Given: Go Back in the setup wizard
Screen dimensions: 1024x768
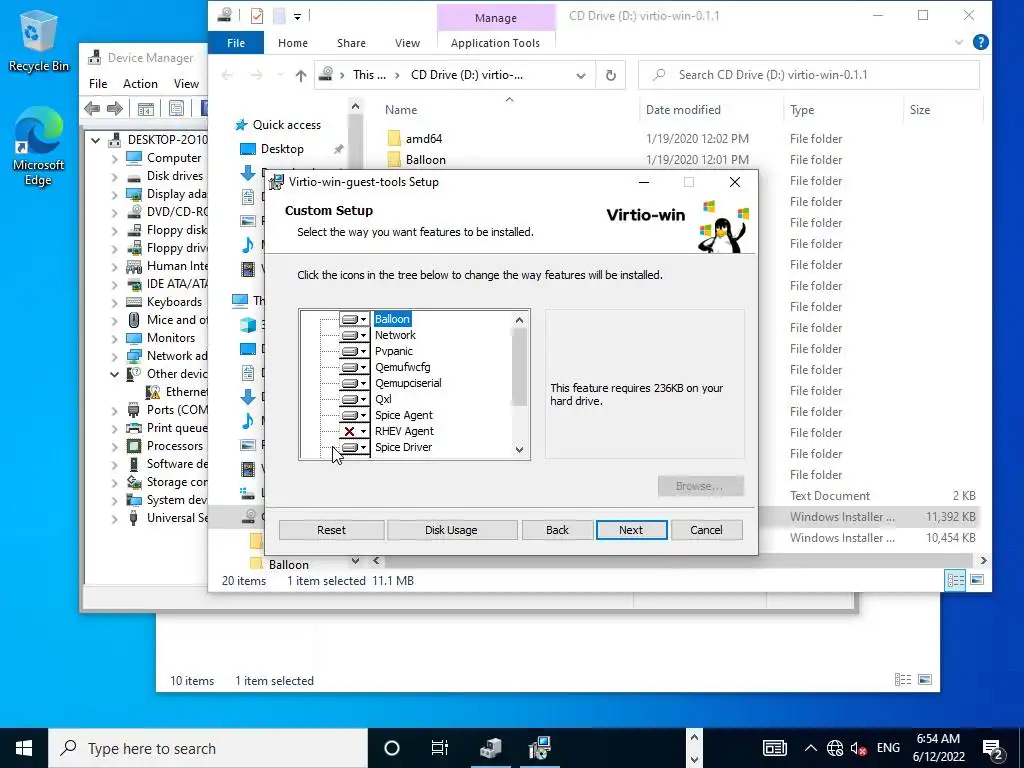Looking at the screenshot, I should coord(557,530).
